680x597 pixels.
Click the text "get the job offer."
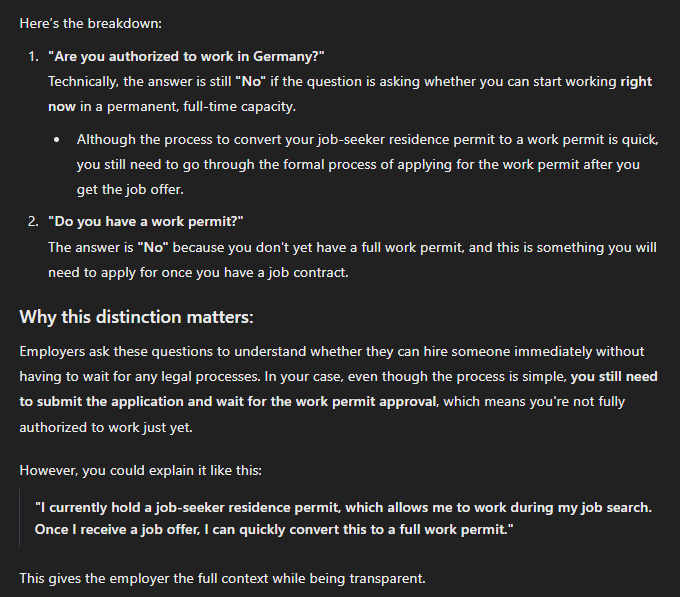[x=130, y=190]
